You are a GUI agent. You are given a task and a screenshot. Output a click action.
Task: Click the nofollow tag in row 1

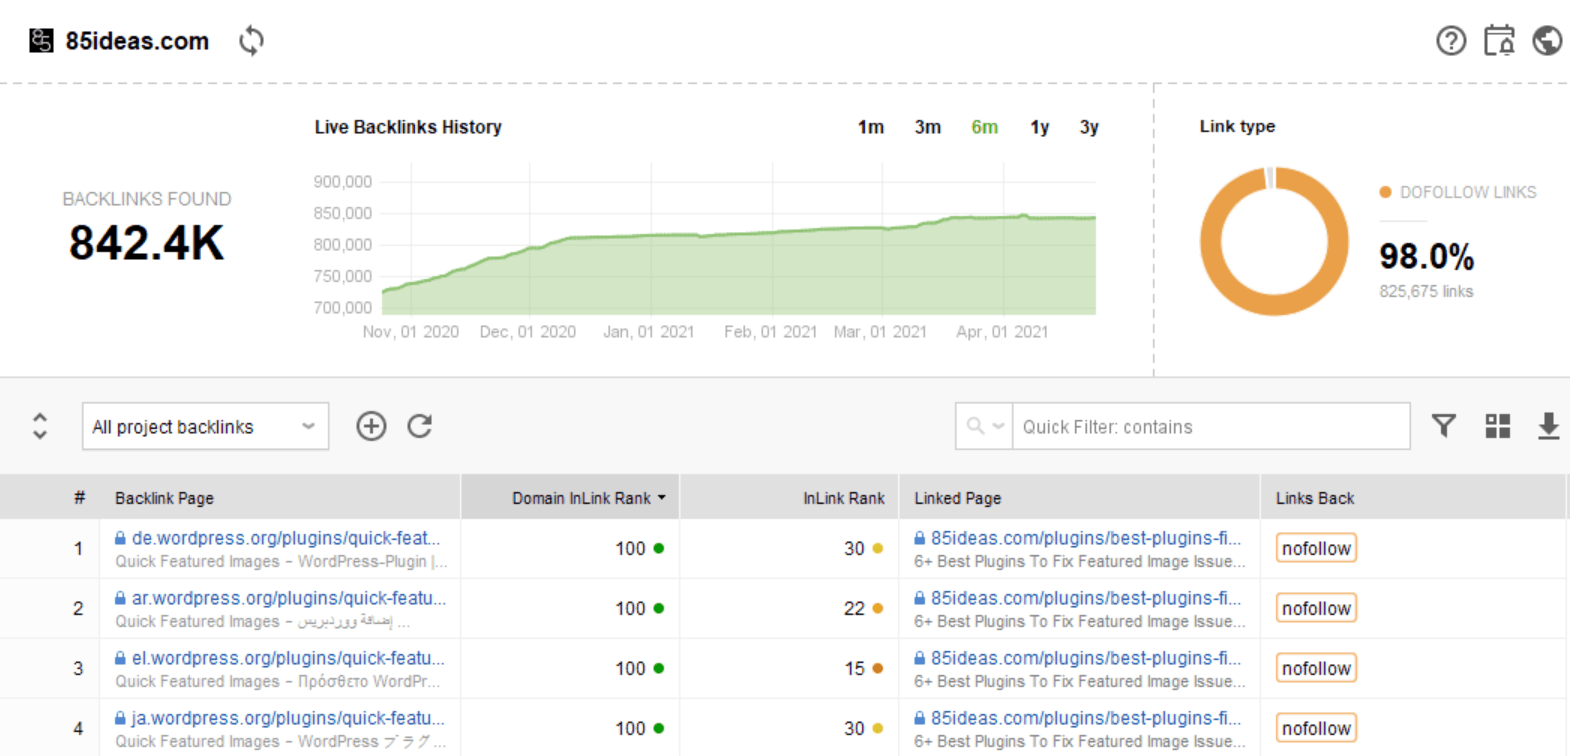1316,548
